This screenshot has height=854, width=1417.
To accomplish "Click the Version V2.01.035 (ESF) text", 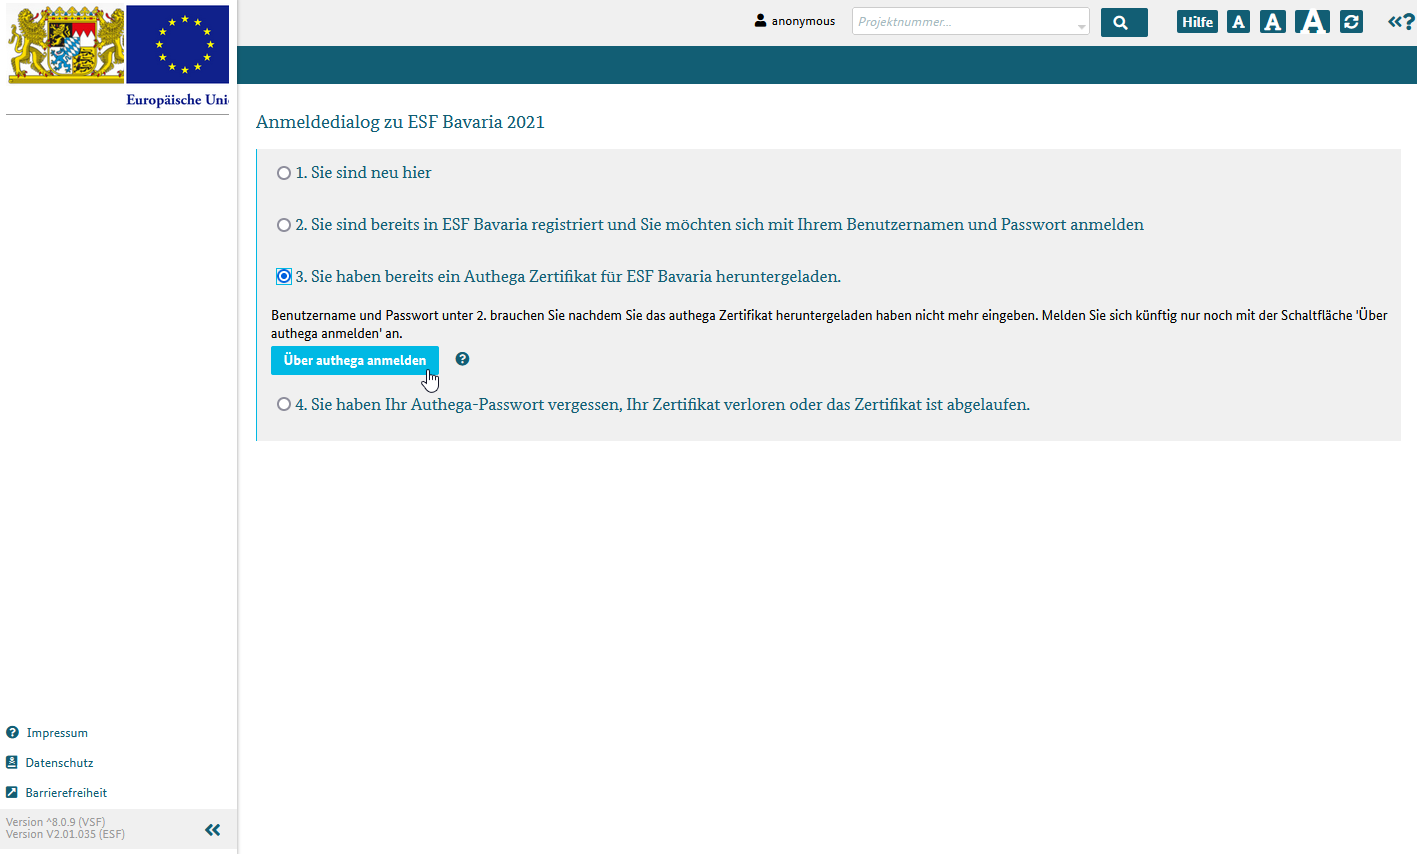I will [65, 834].
